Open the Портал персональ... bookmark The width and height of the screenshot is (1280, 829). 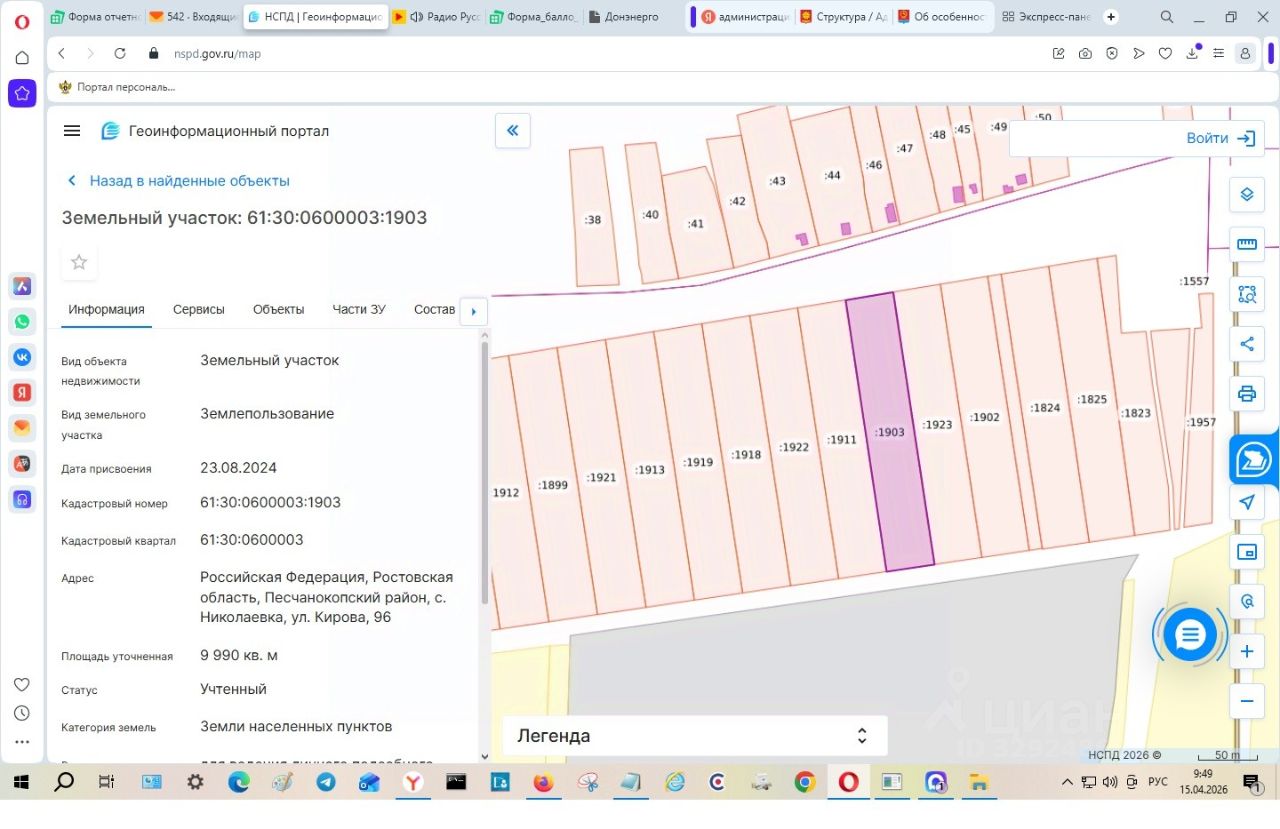(117, 87)
